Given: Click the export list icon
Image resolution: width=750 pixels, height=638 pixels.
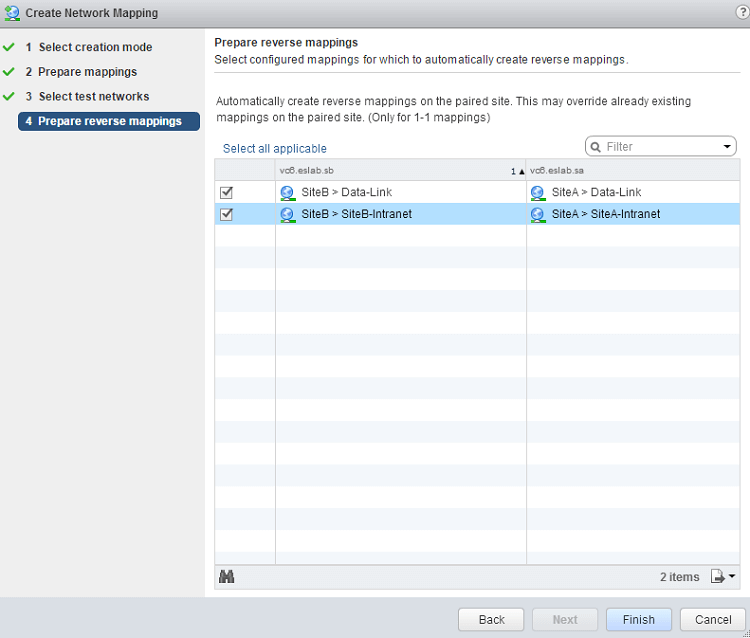Looking at the screenshot, I should click(717, 577).
